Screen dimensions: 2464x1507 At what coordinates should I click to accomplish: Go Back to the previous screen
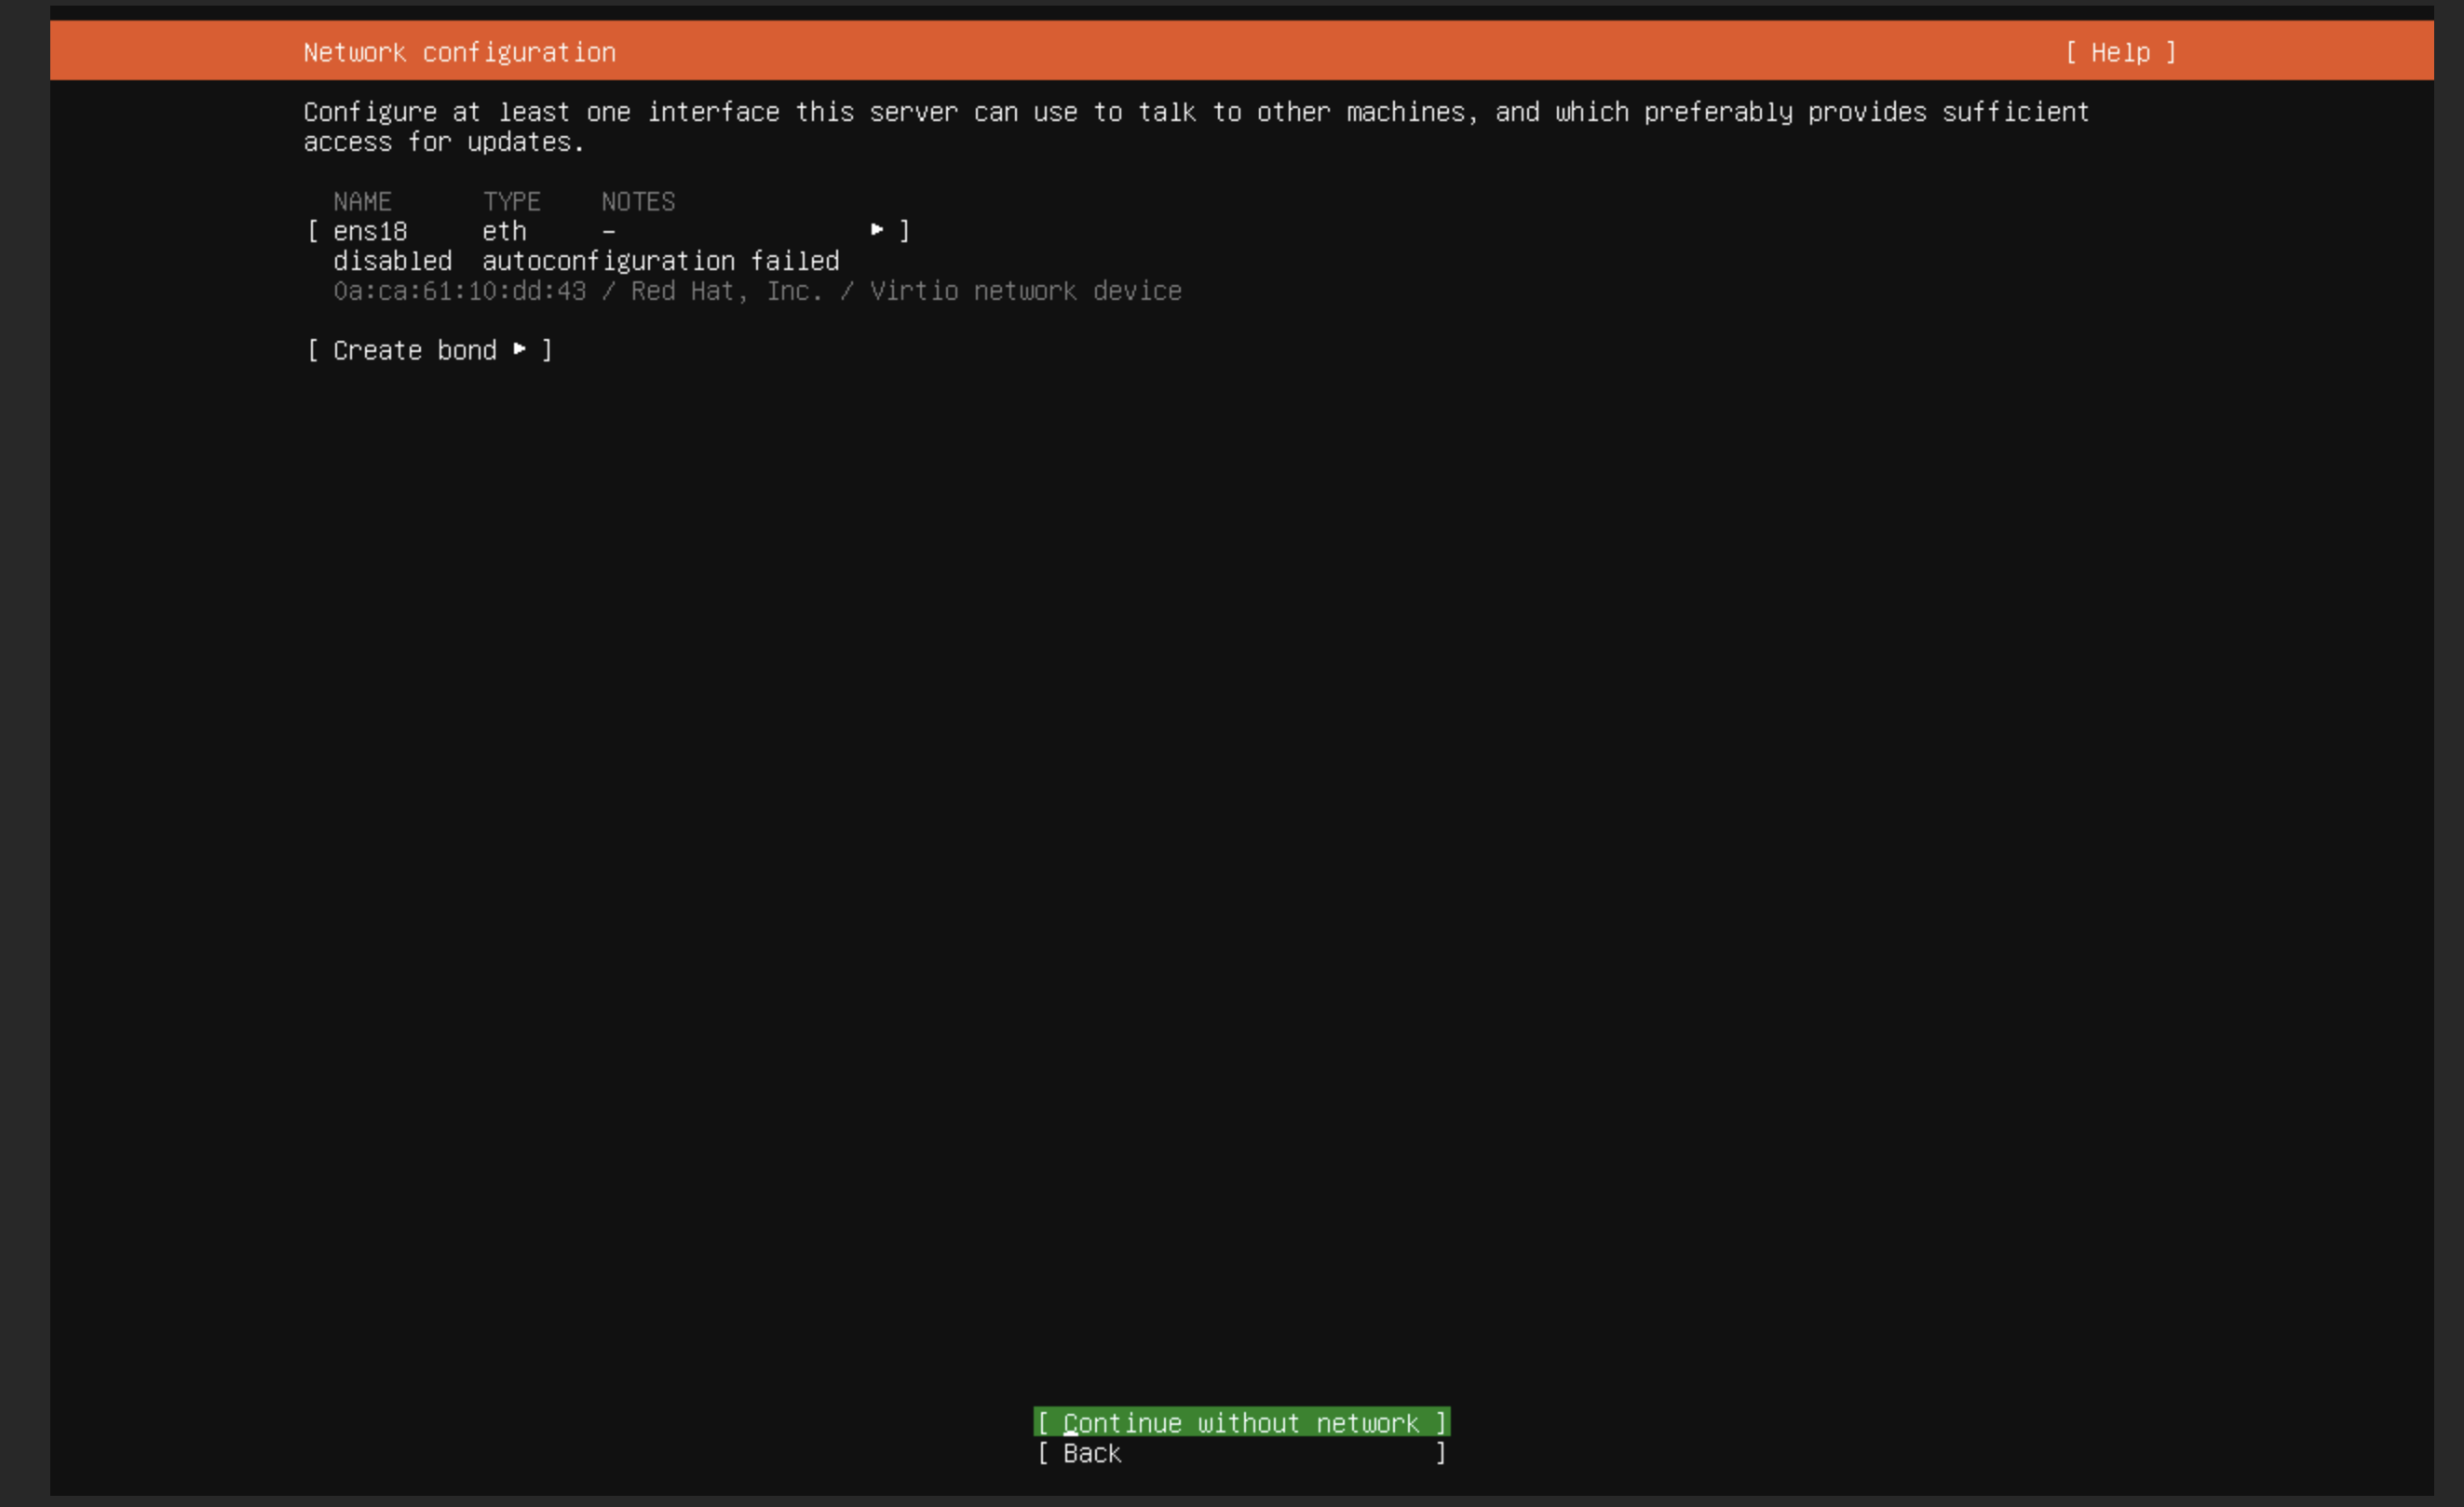[1241, 1453]
